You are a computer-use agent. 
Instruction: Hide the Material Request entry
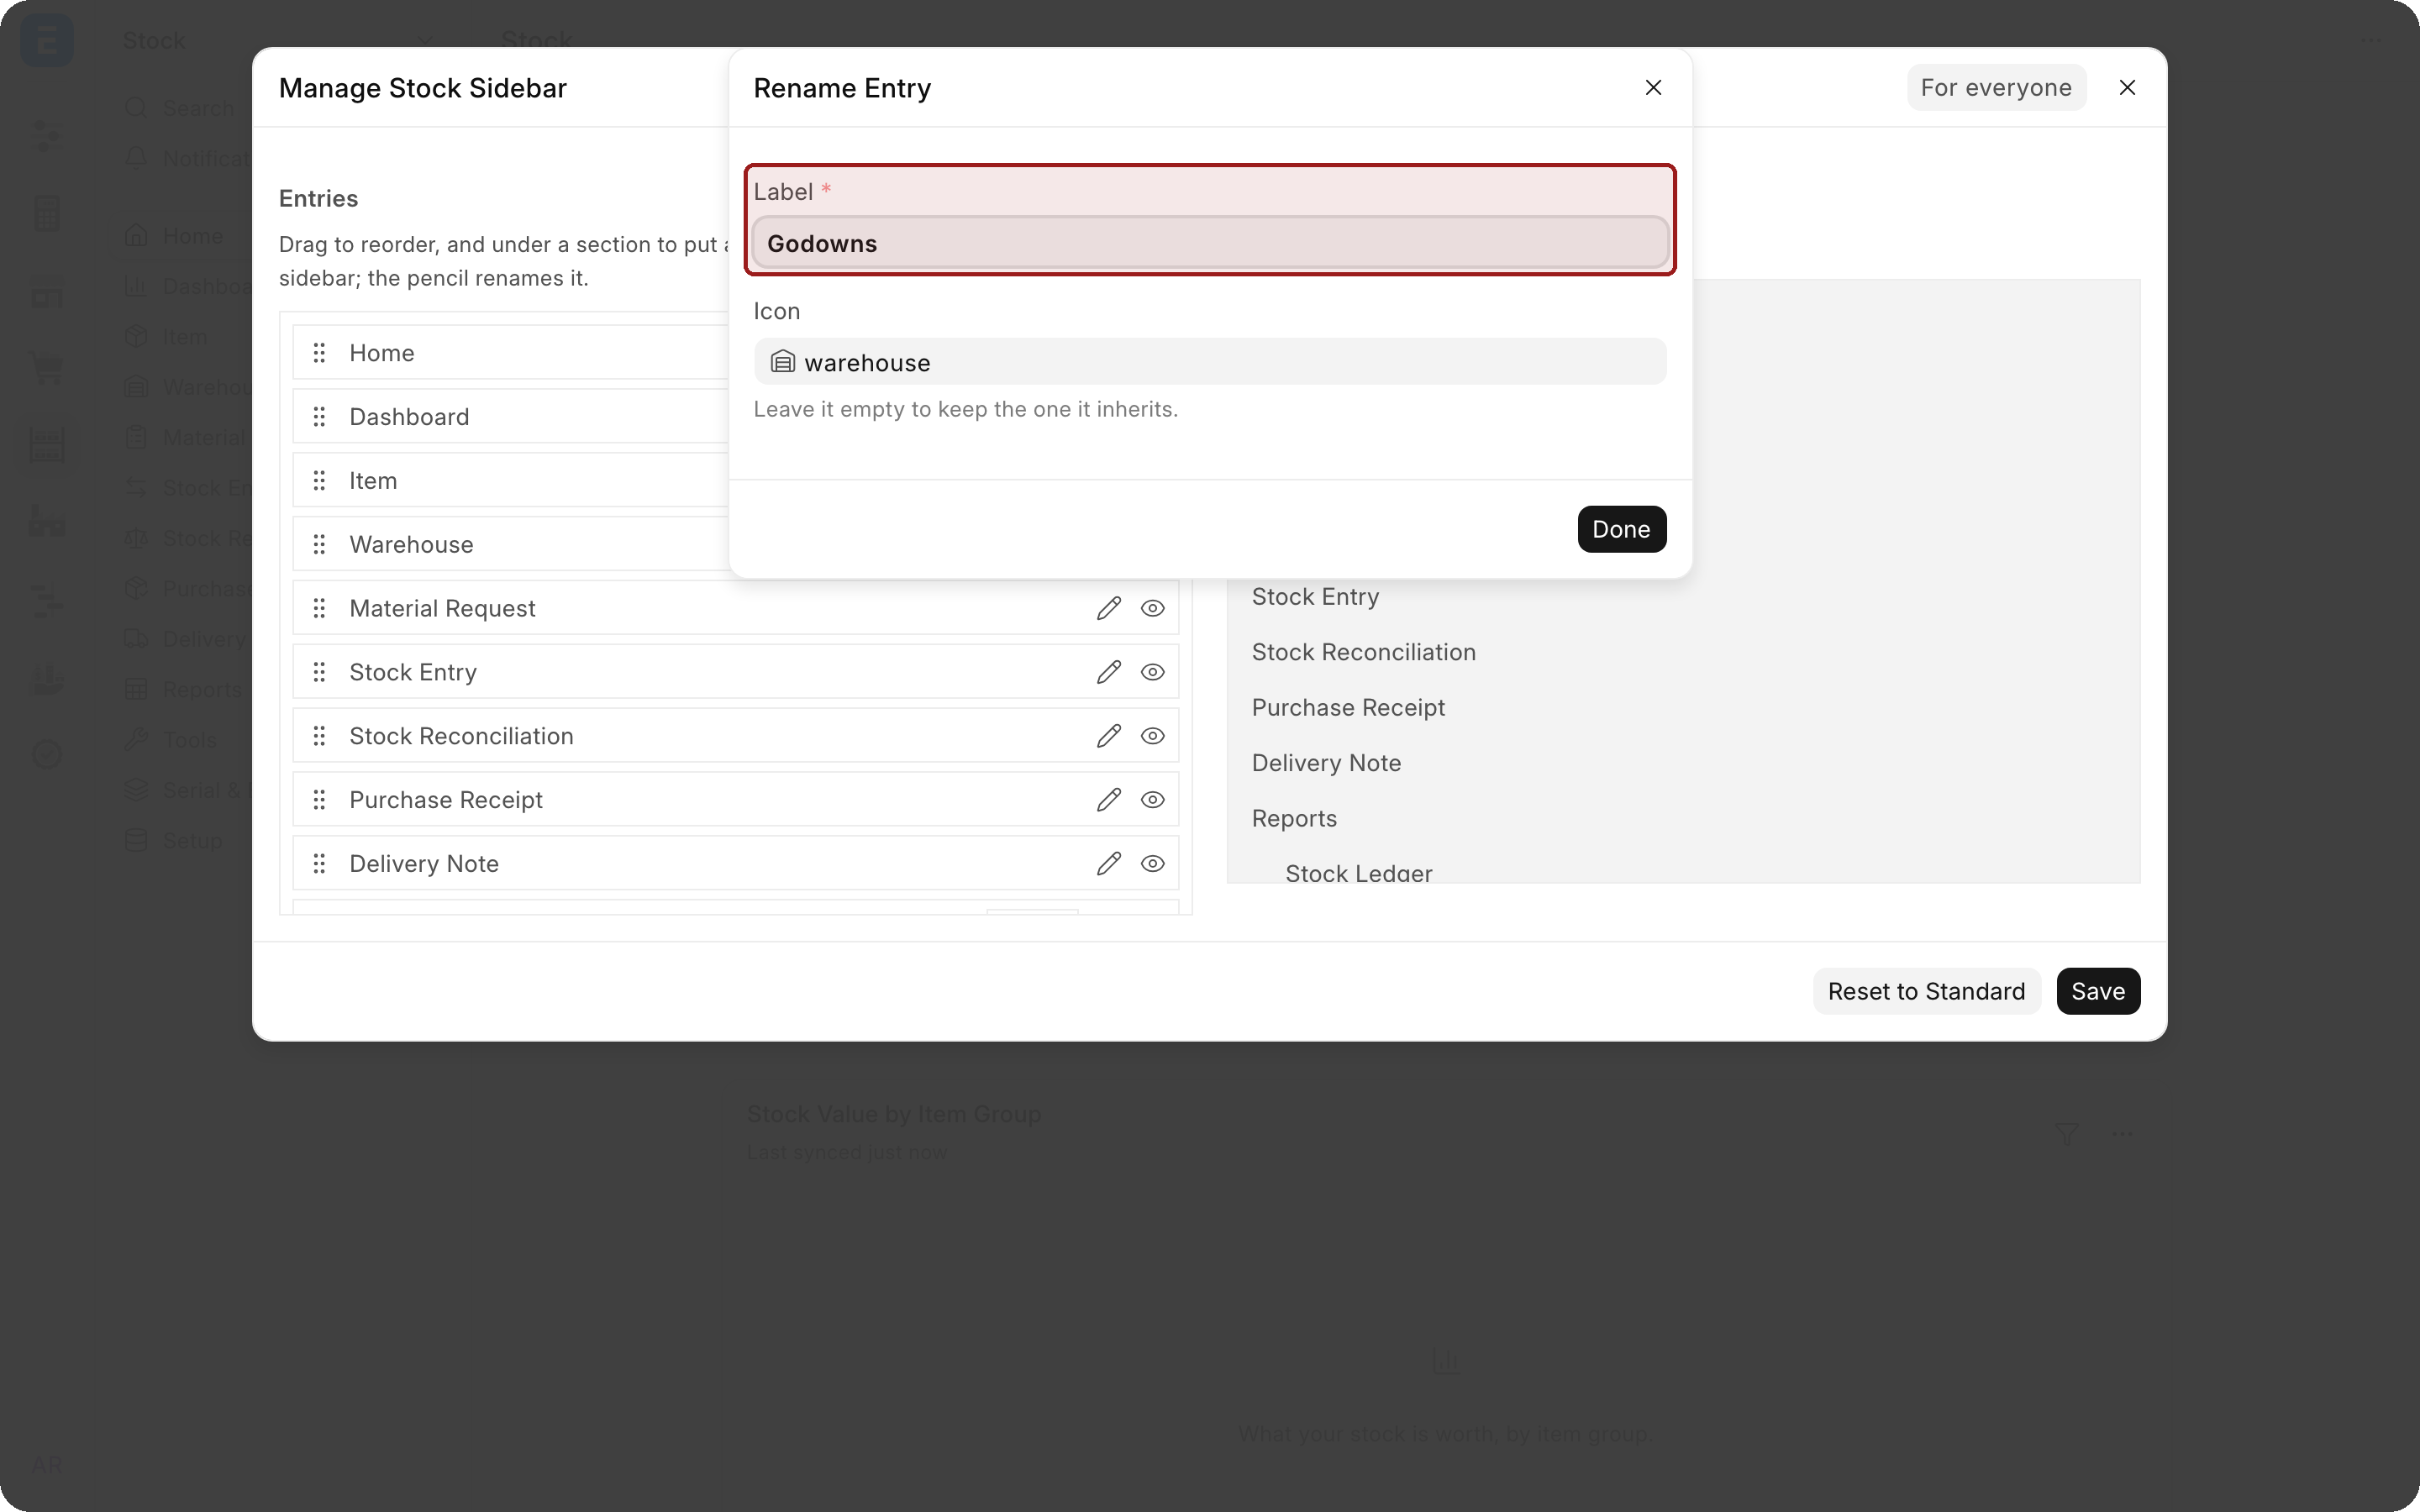tap(1152, 608)
